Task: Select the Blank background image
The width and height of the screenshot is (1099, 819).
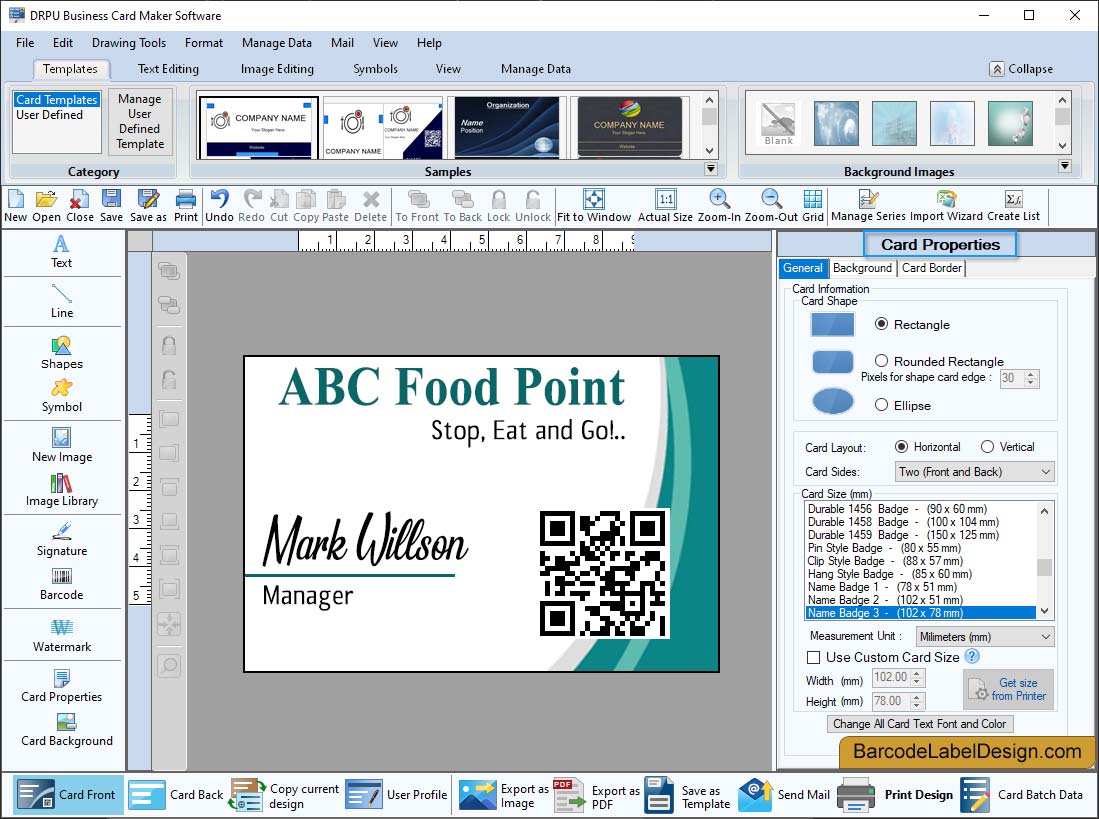Action: tap(779, 124)
